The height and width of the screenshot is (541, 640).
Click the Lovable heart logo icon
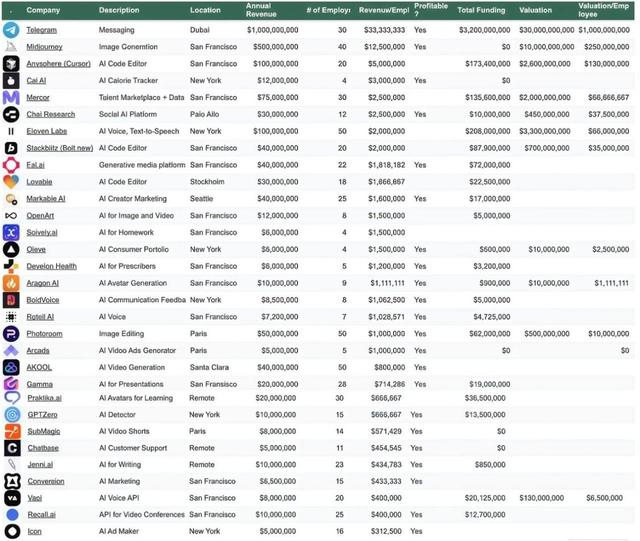(x=11, y=182)
